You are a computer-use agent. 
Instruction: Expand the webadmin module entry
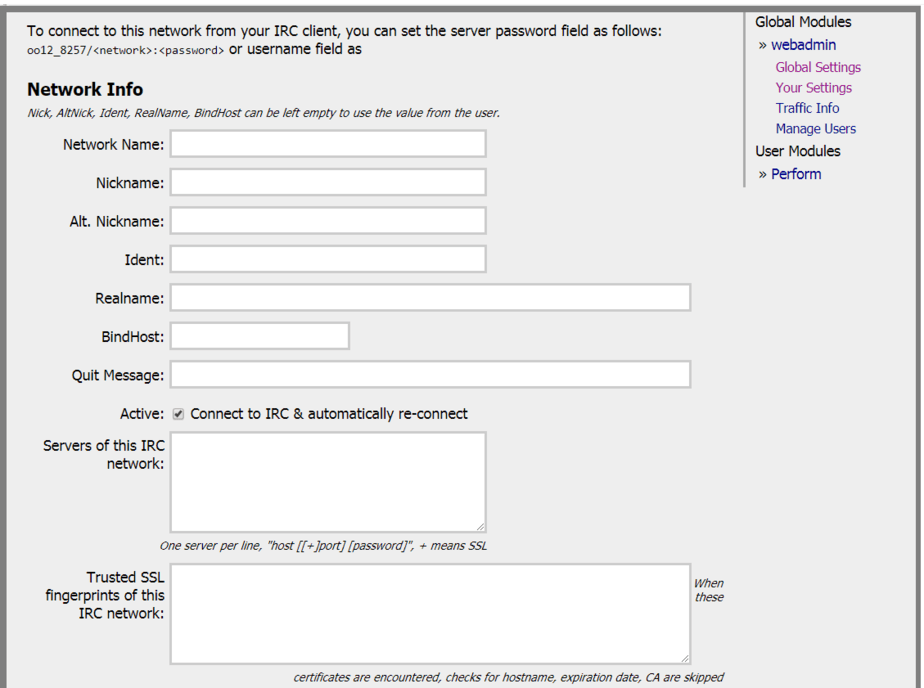coord(765,45)
